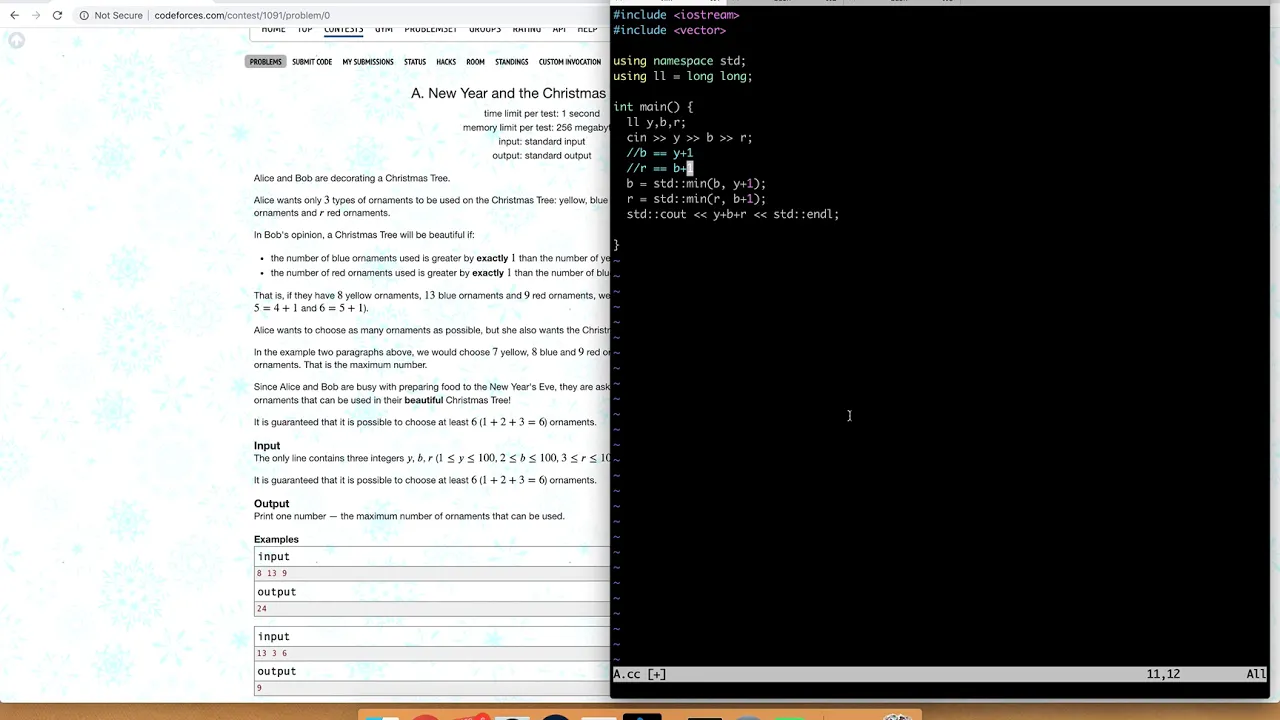
Task: Click the 'using namespace std;' code line
Action: [x=679, y=61]
